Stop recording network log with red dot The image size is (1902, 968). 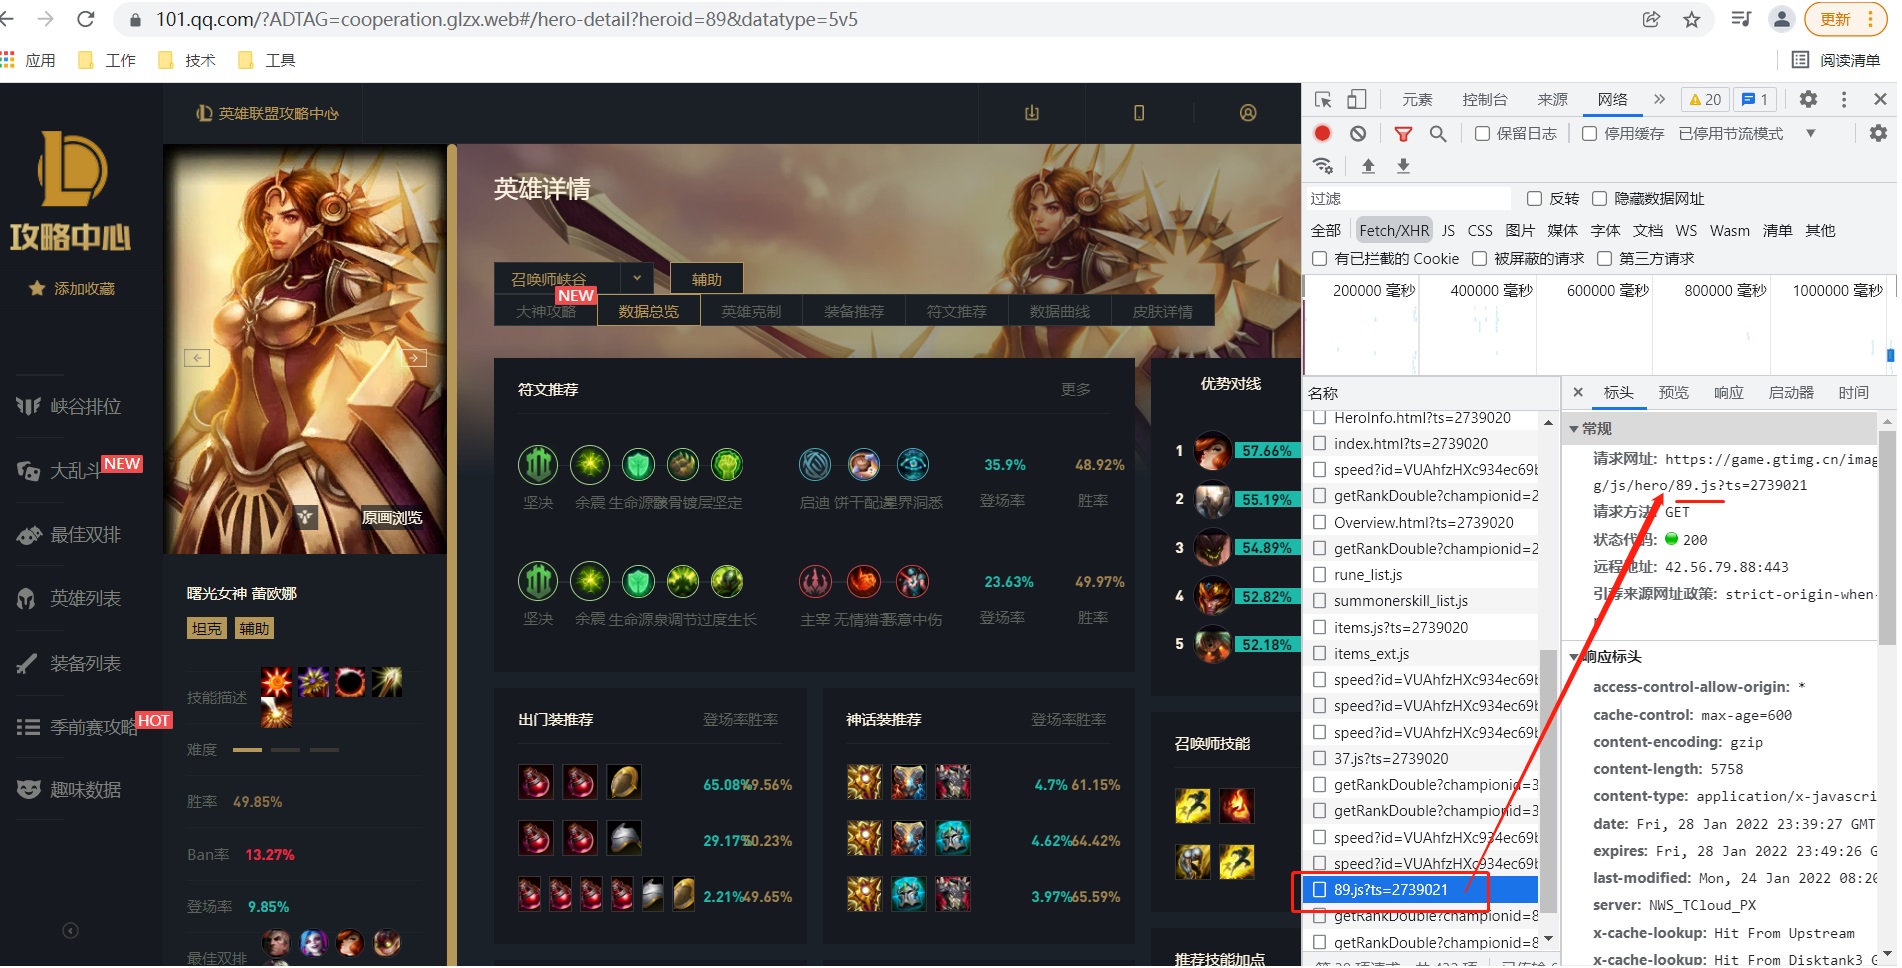click(1322, 133)
